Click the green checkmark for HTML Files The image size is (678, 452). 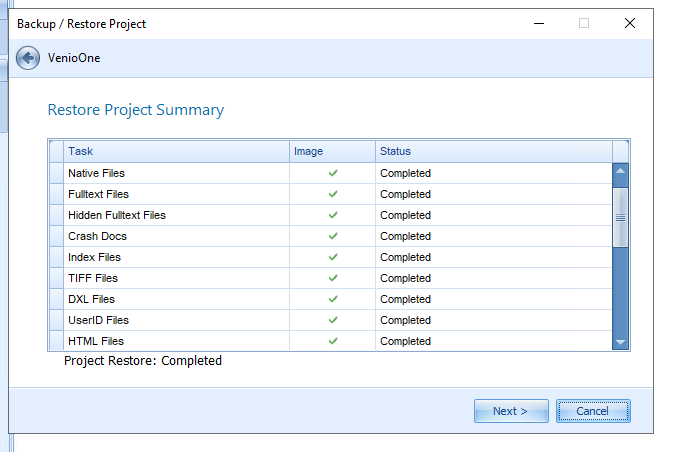(333, 341)
